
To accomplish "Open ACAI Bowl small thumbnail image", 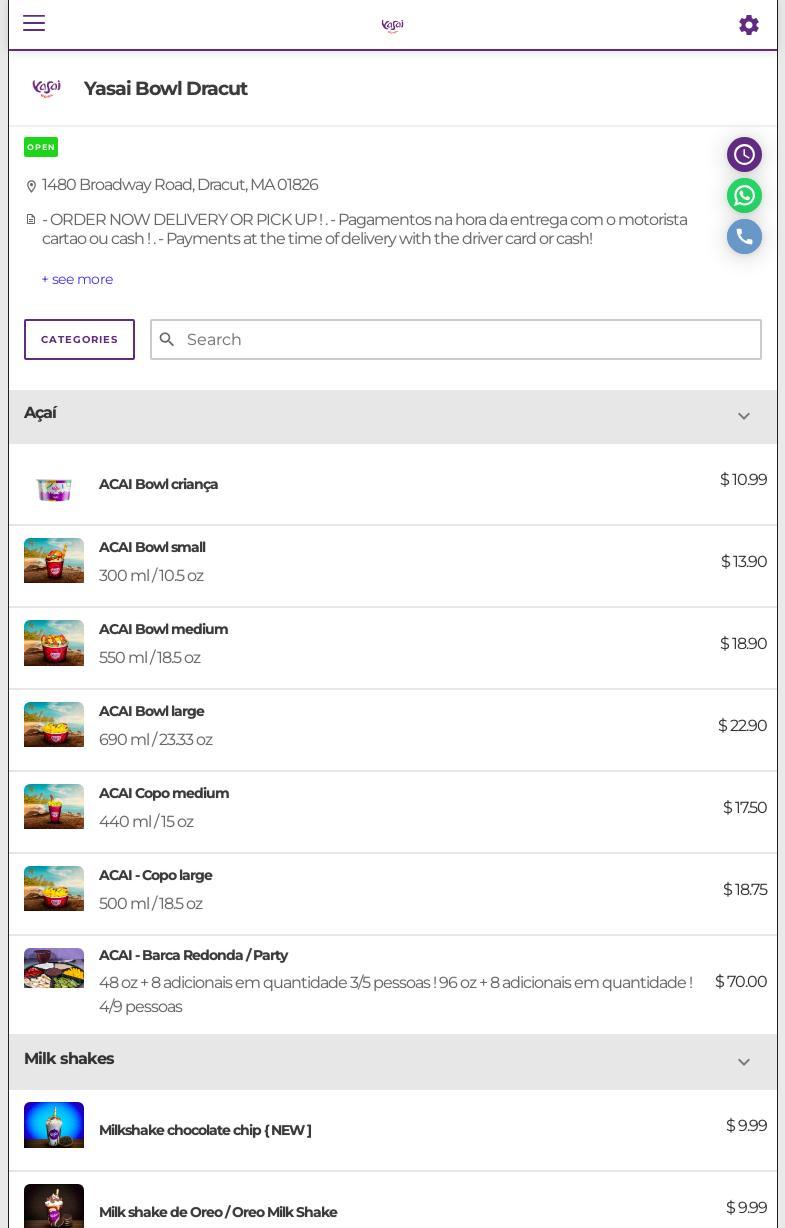I will (54, 561).
